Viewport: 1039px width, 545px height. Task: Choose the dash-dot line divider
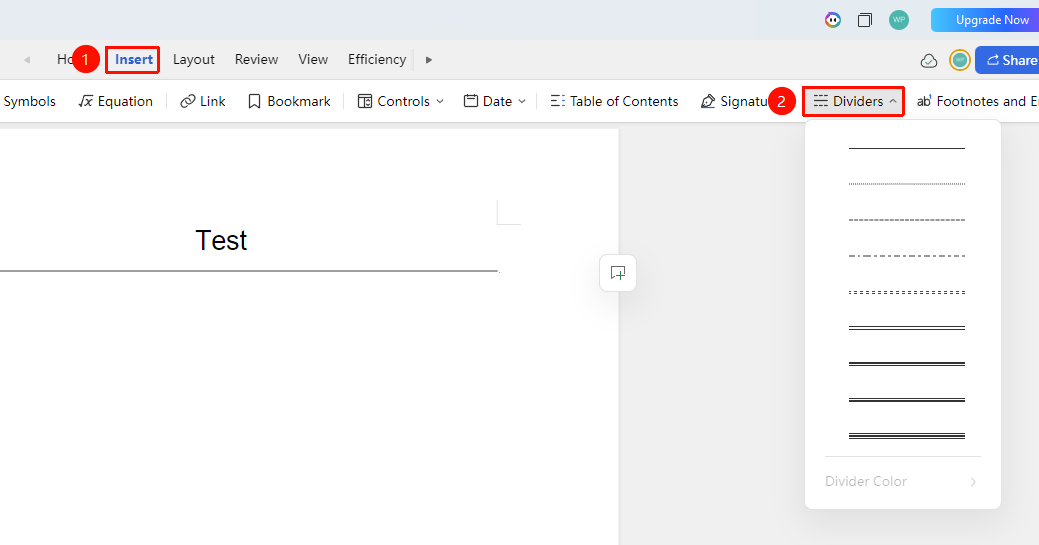pos(906,256)
